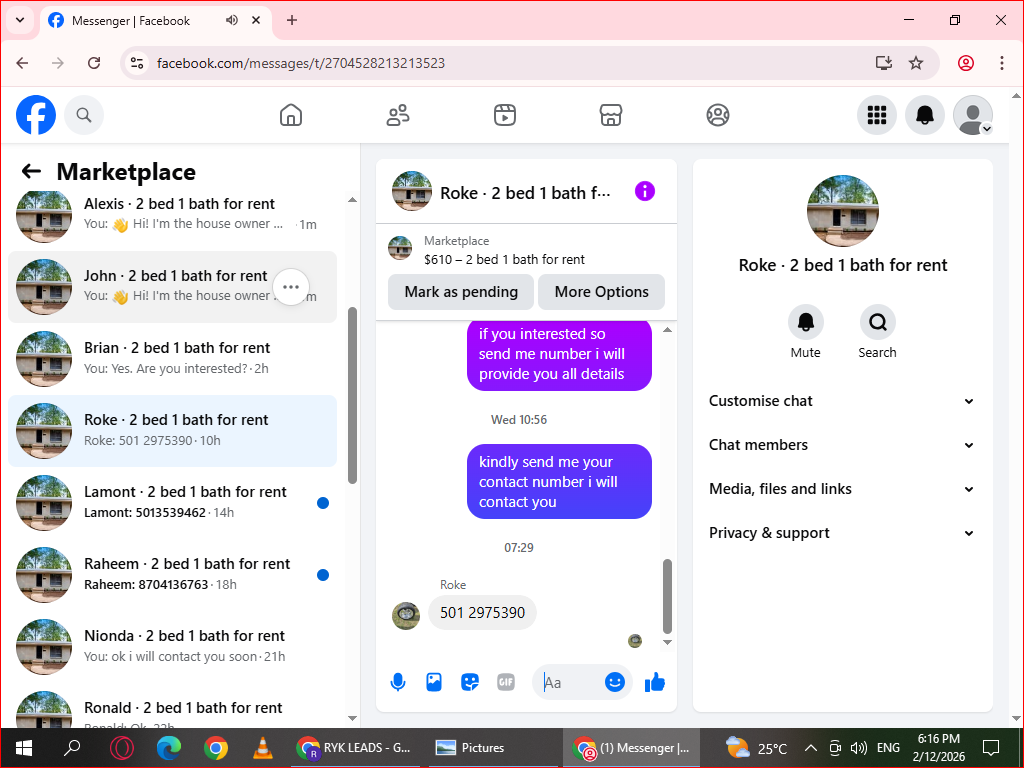This screenshot has width=1024, height=768.
Task: Open Groups icon in top navigation
Action: [x=718, y=115]
